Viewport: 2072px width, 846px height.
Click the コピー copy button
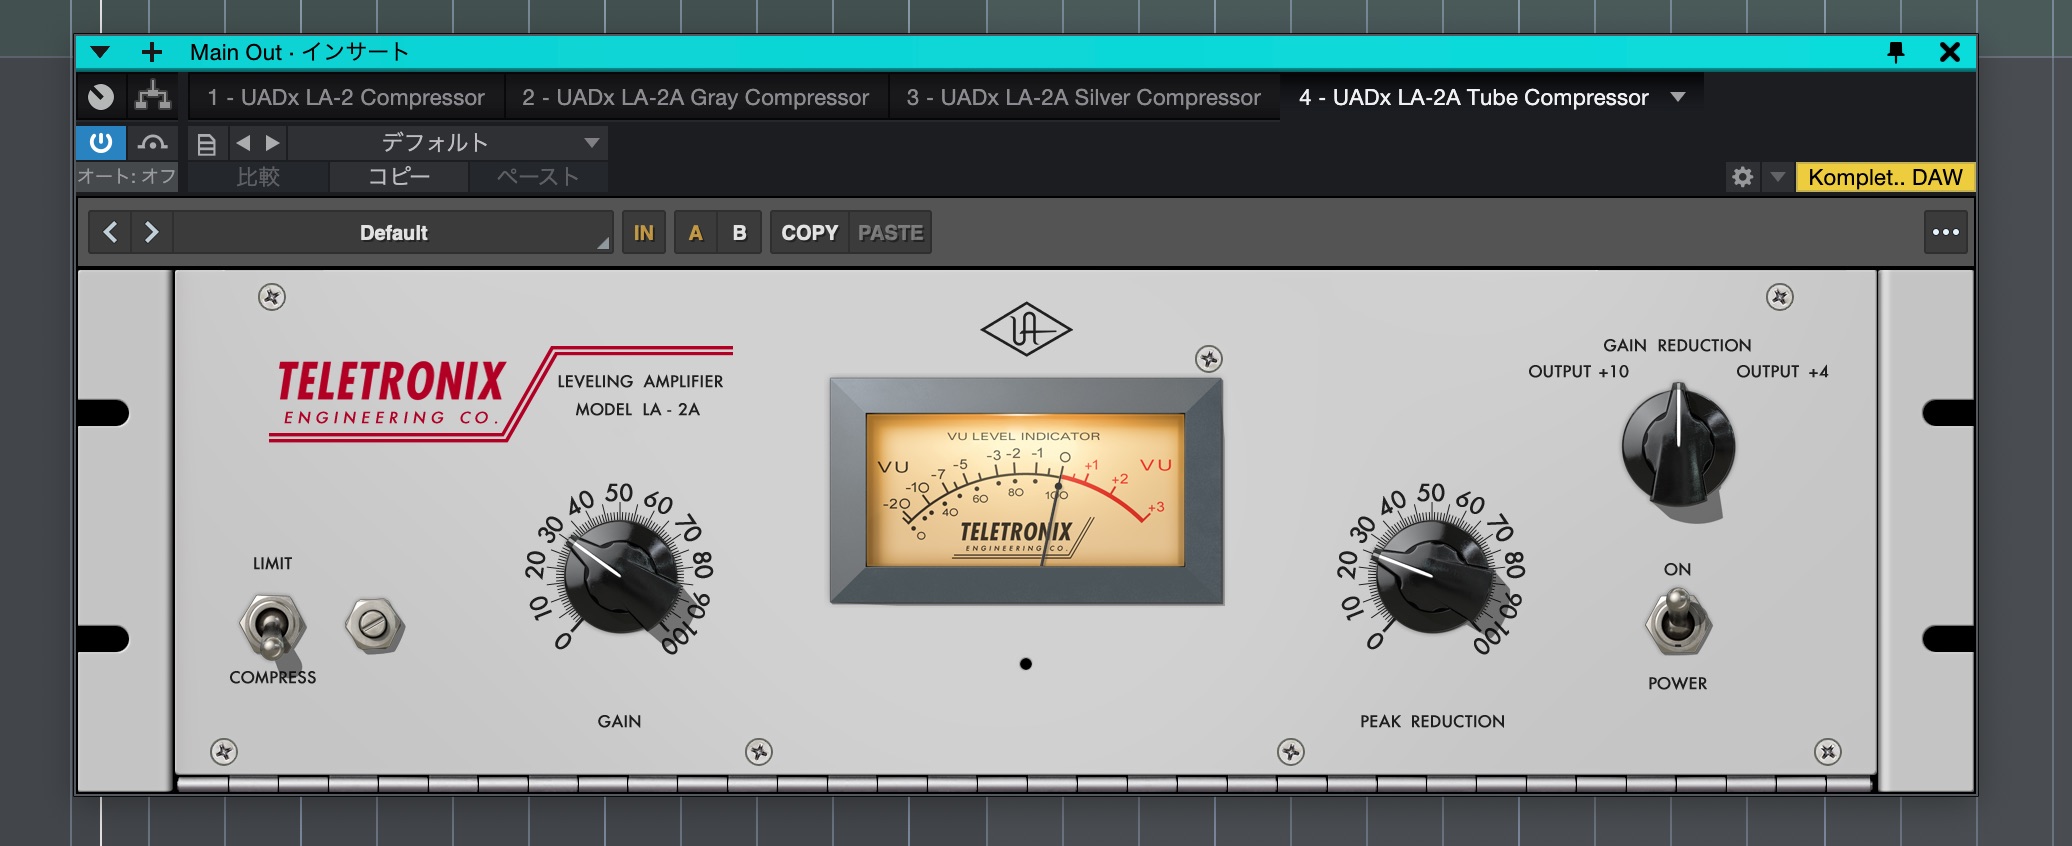[x=399, y=177]
